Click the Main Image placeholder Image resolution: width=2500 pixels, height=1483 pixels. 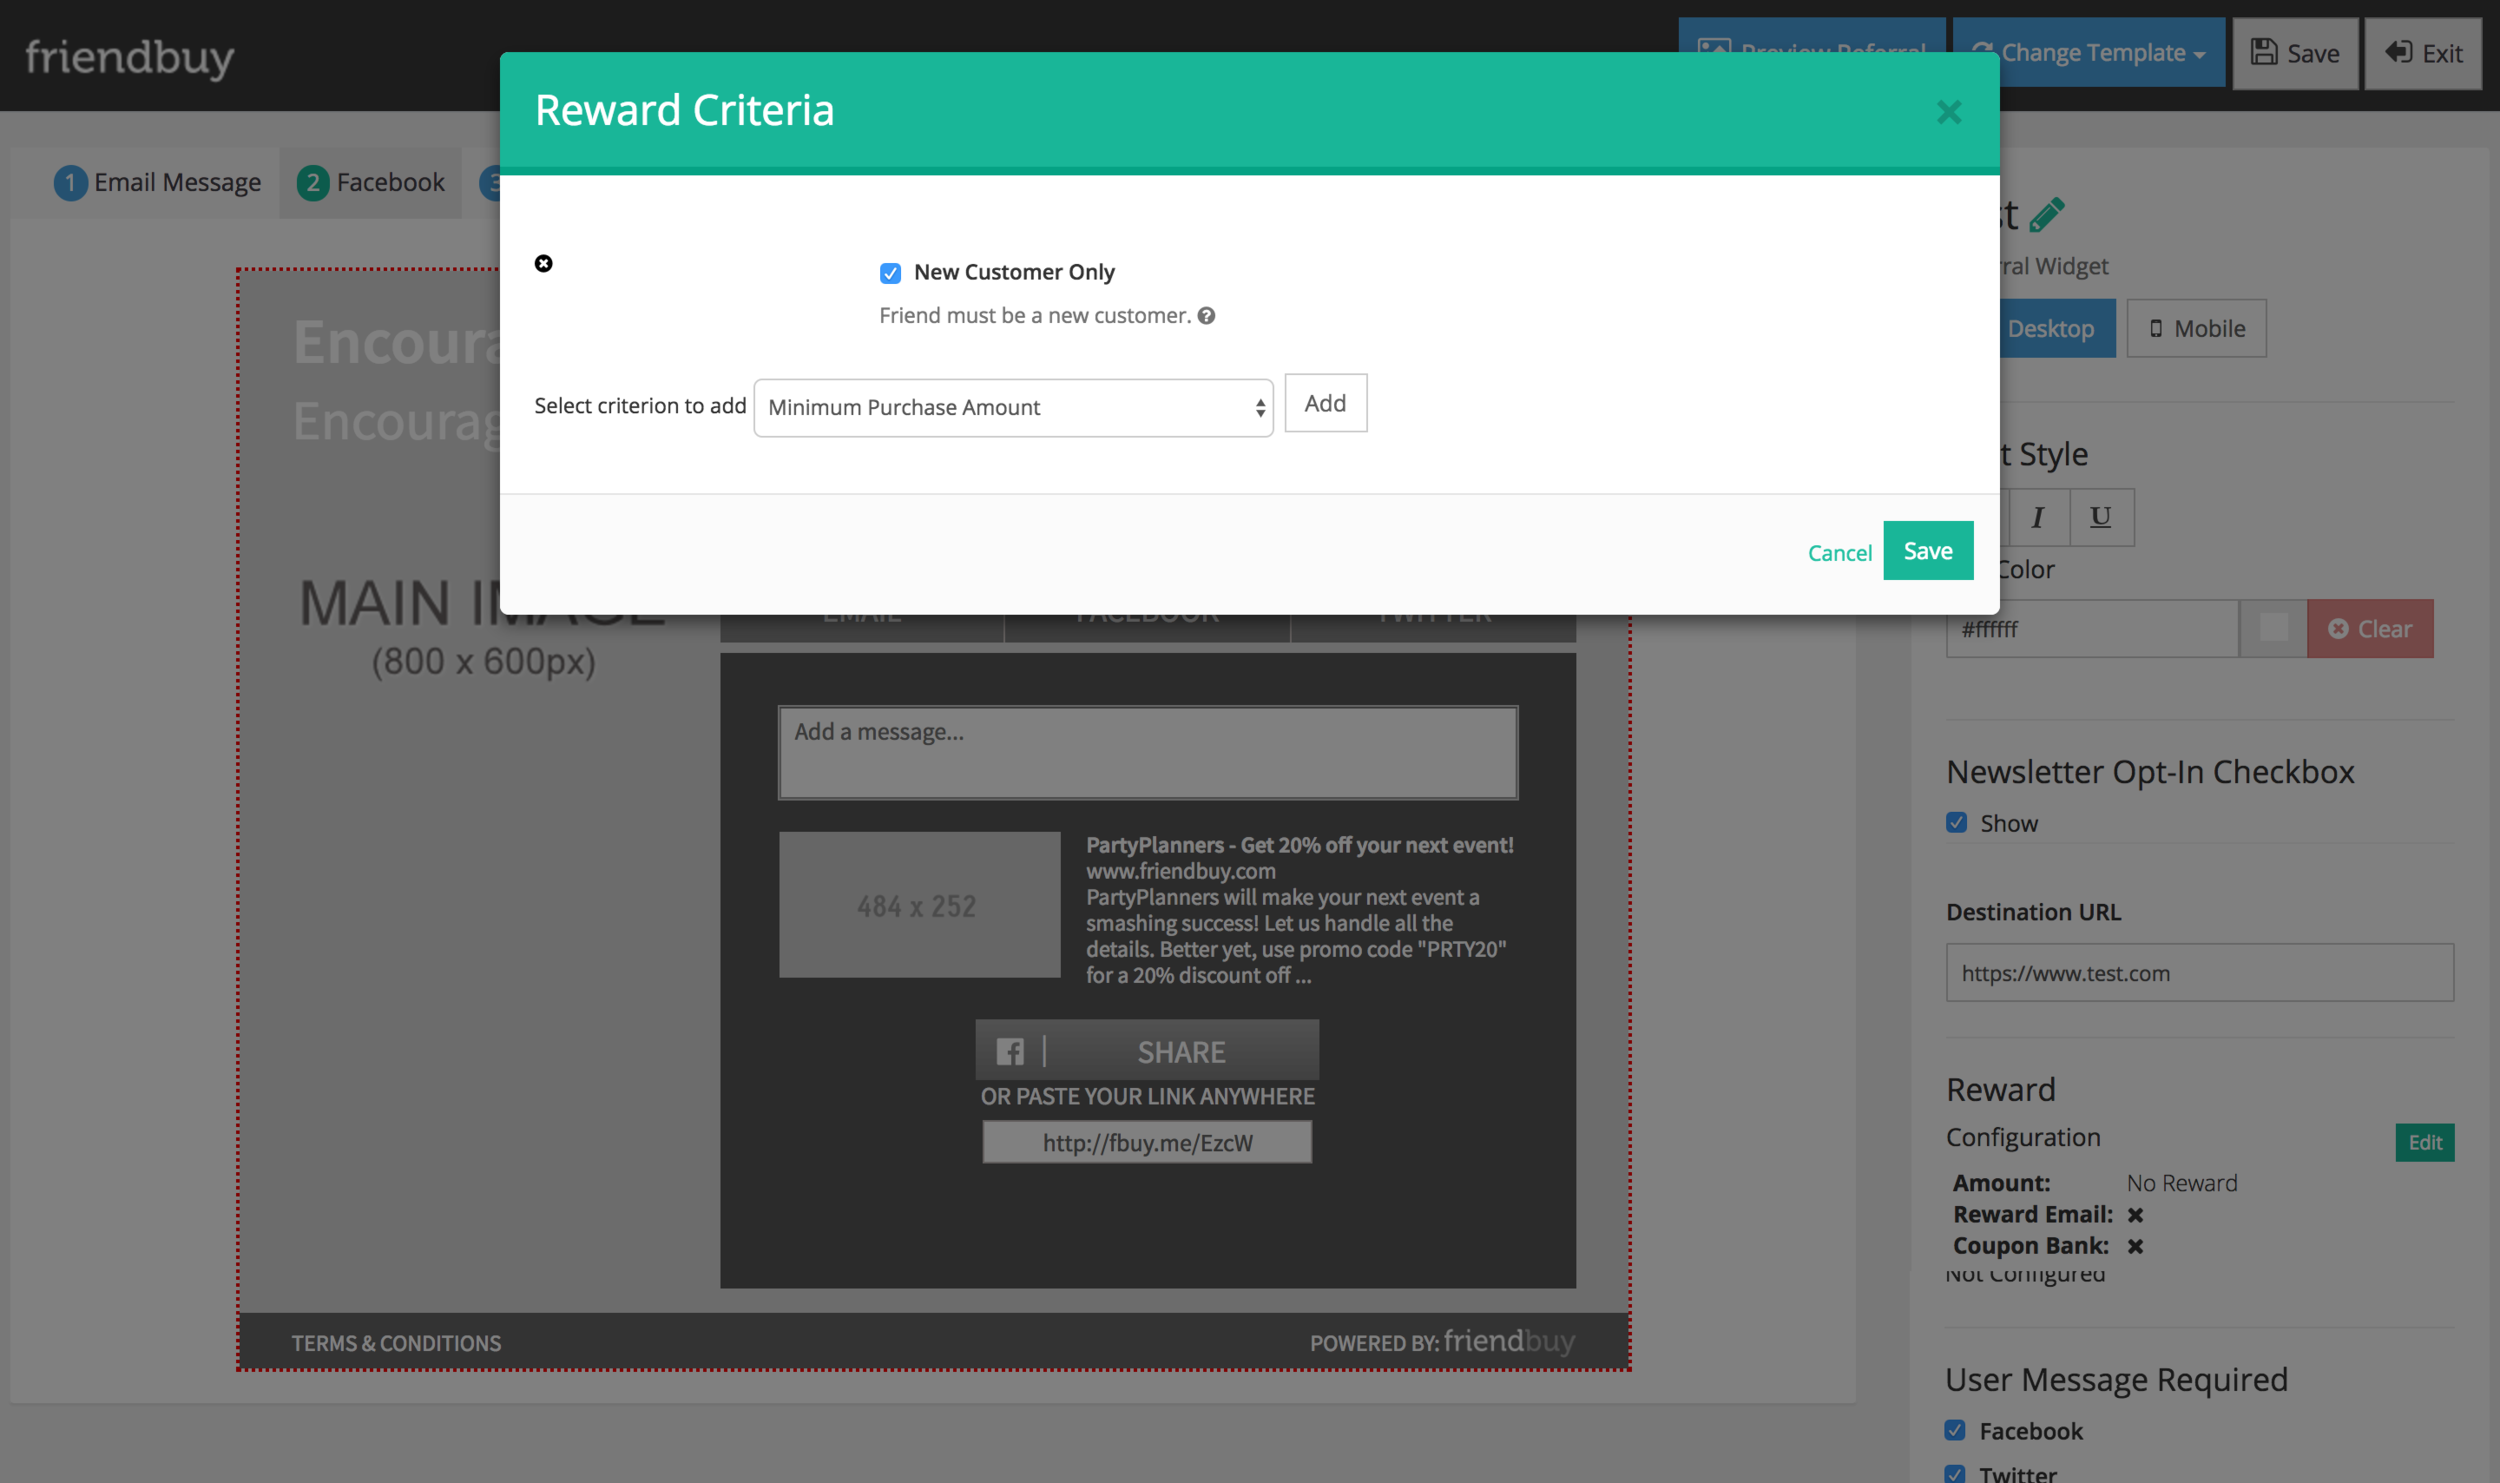pyautogui.click(x=483, y=630)
